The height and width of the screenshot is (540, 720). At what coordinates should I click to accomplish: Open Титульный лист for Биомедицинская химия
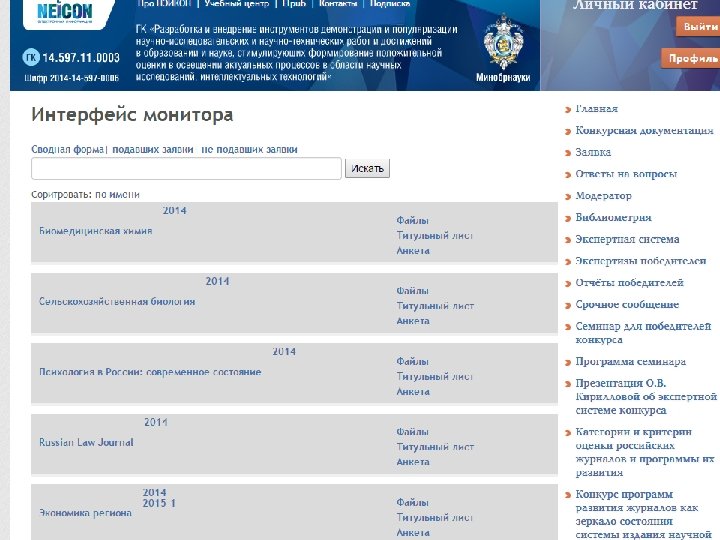pos(435,236)
